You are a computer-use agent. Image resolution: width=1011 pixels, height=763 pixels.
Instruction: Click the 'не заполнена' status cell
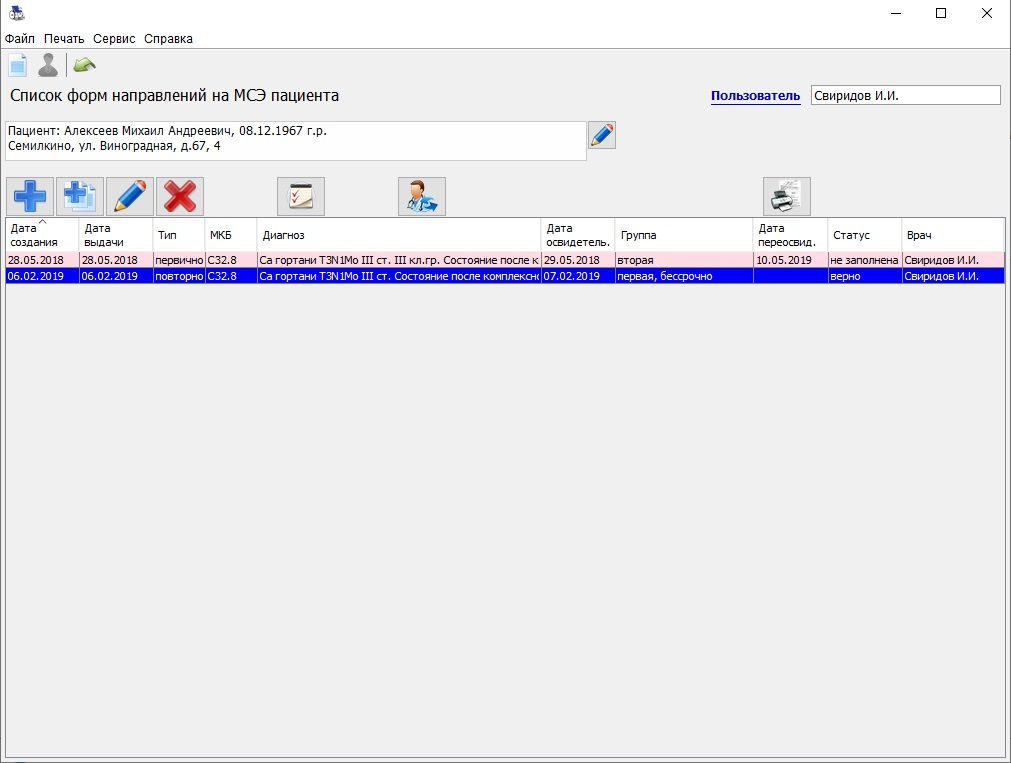coord(865,260)
